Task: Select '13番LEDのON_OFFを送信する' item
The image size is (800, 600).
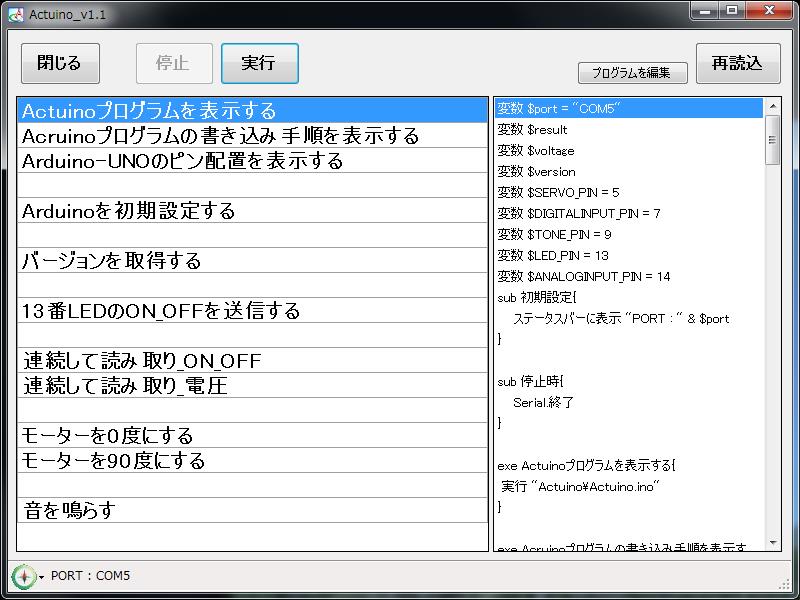Action: (252, 310)
